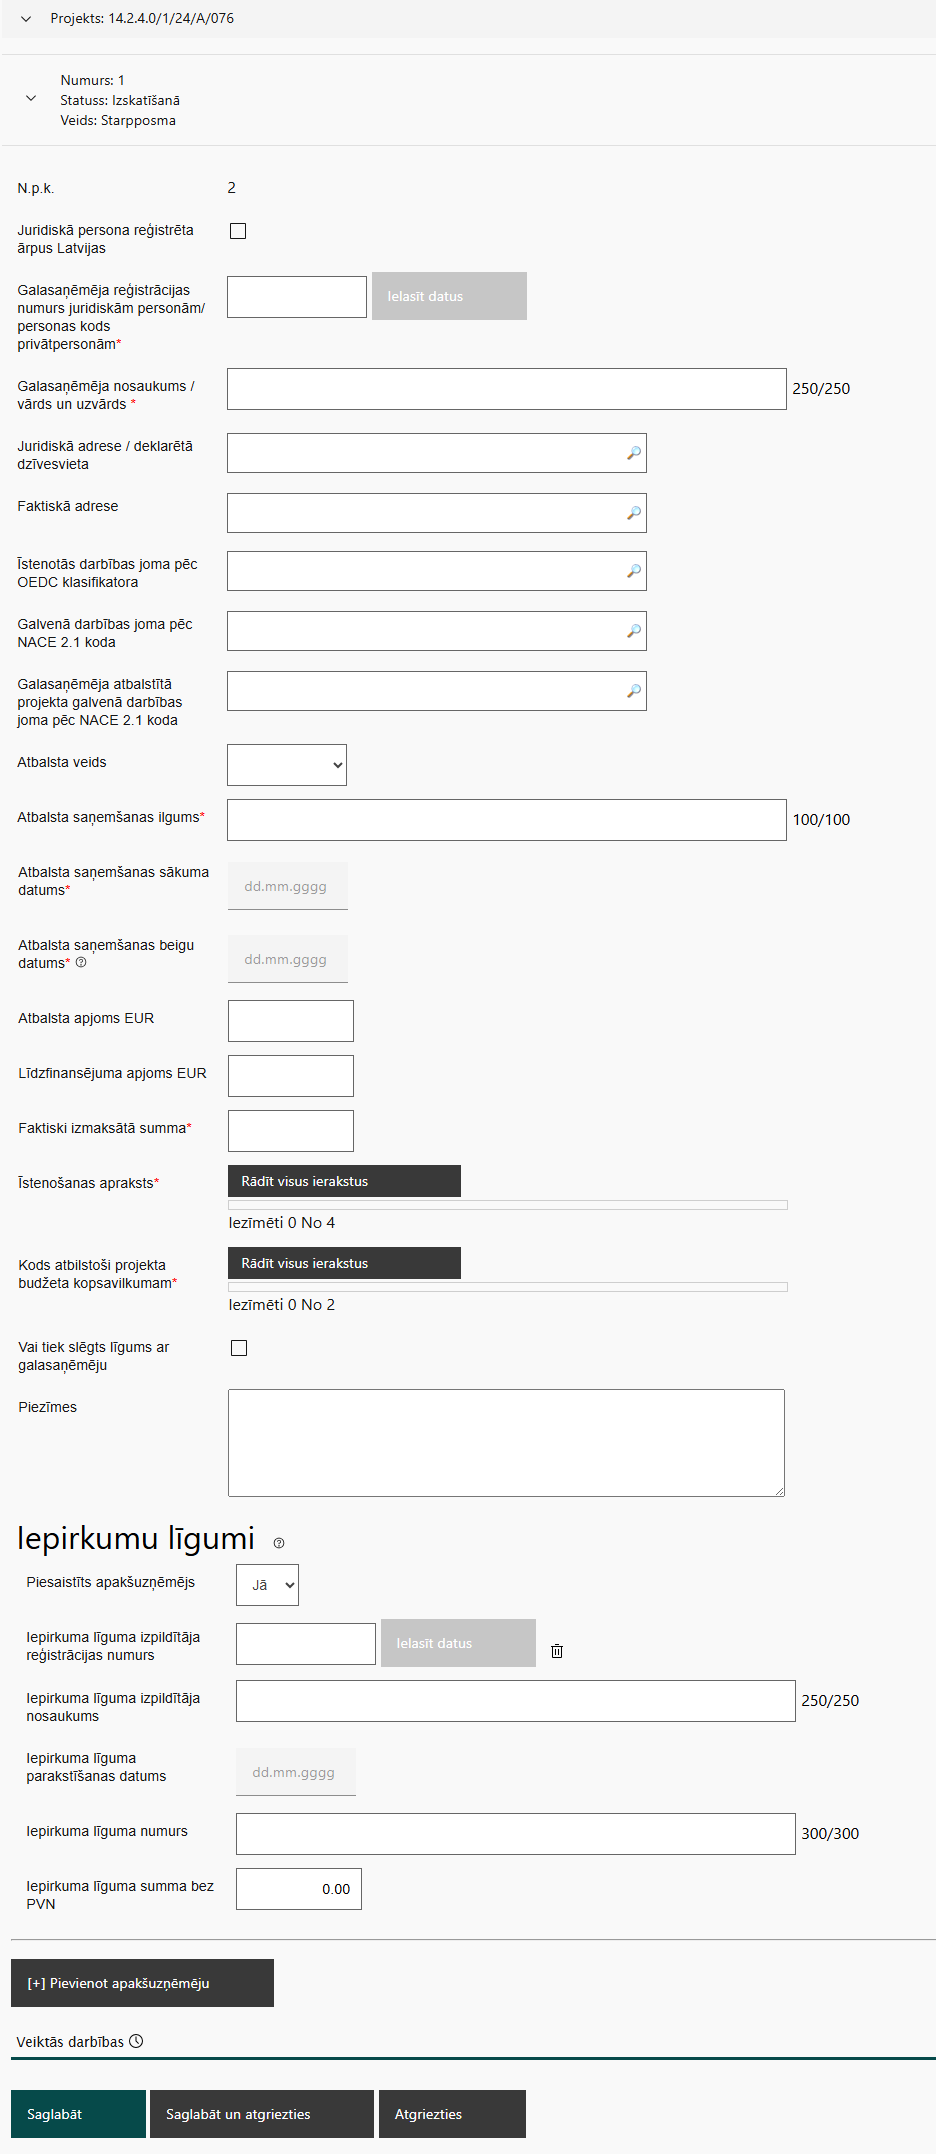Click search icon in Juridiskā adrese field
Viewport: 936px width, 2154px height.
[634, 454]
